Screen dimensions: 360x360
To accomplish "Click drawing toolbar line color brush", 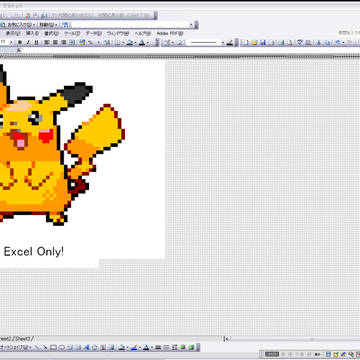I will coord(134,347).
